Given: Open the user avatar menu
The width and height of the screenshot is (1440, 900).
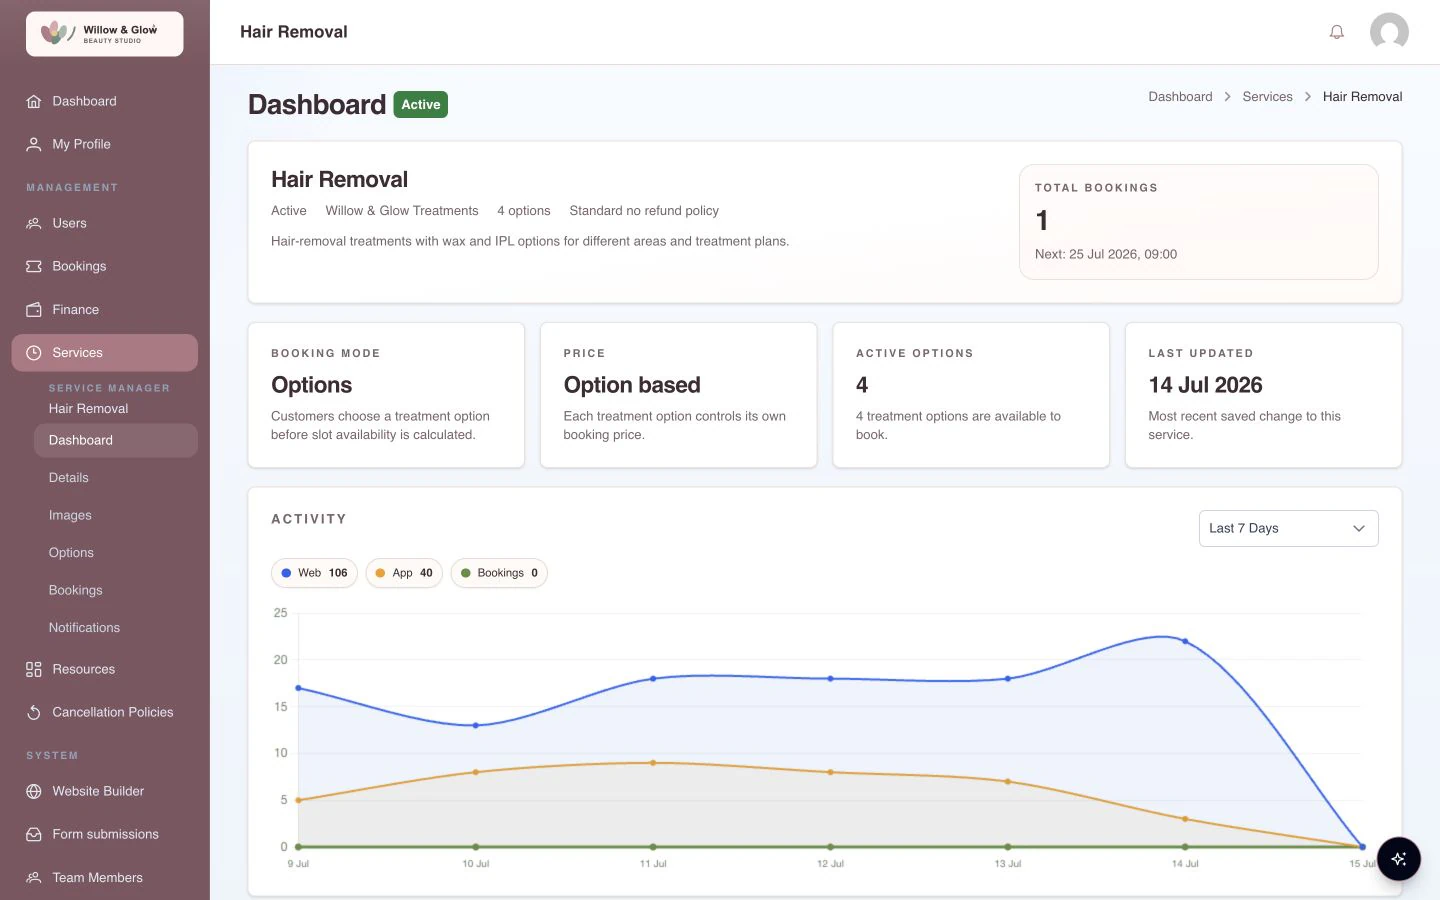Looking at the screenshot, I should point(1389,32).
